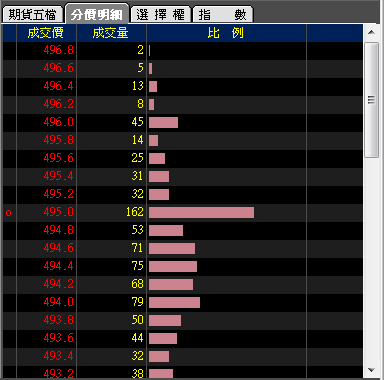
Task: Click the volume 79 bar at 494.0
Action: tap(174, 302)
